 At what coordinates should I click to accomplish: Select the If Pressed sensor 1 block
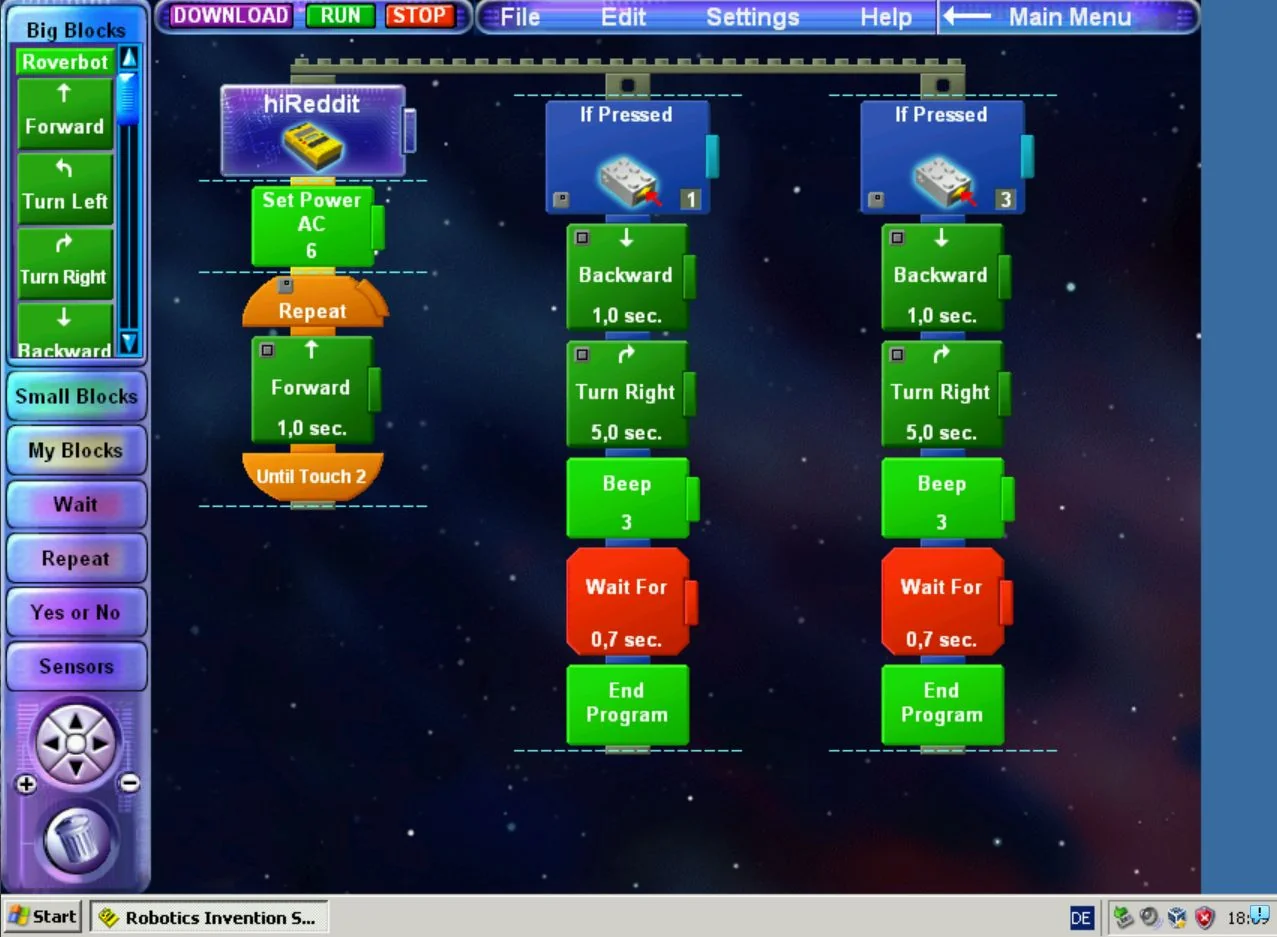click(627, 157)
